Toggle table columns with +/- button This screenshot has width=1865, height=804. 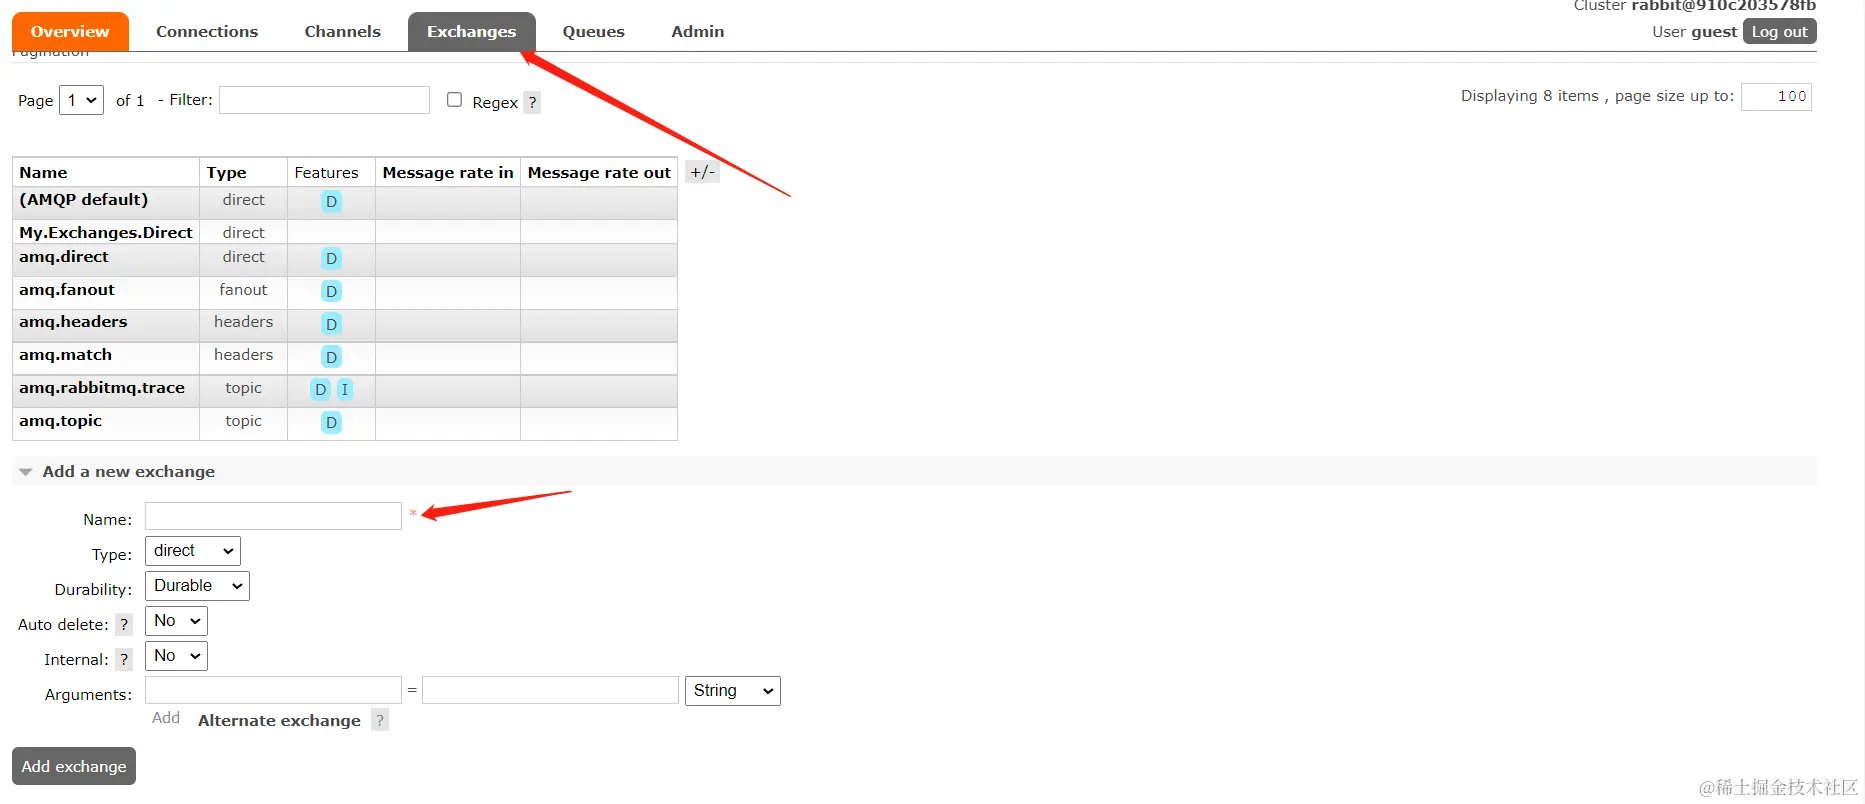[x=702, y=172]
